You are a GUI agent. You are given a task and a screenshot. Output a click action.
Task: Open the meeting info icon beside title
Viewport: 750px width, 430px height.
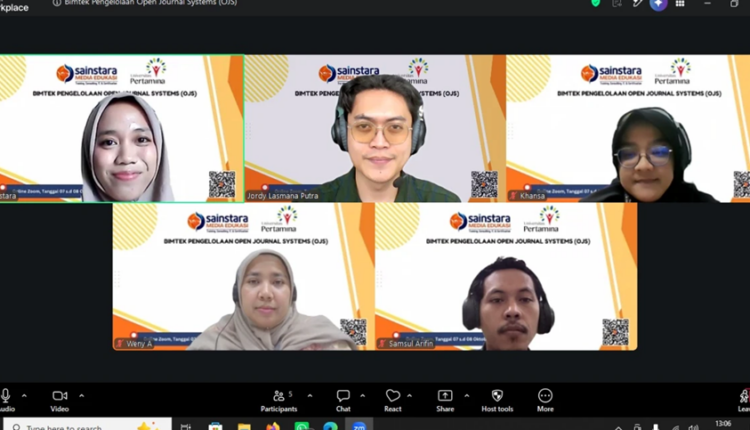(x=57, y=3)
